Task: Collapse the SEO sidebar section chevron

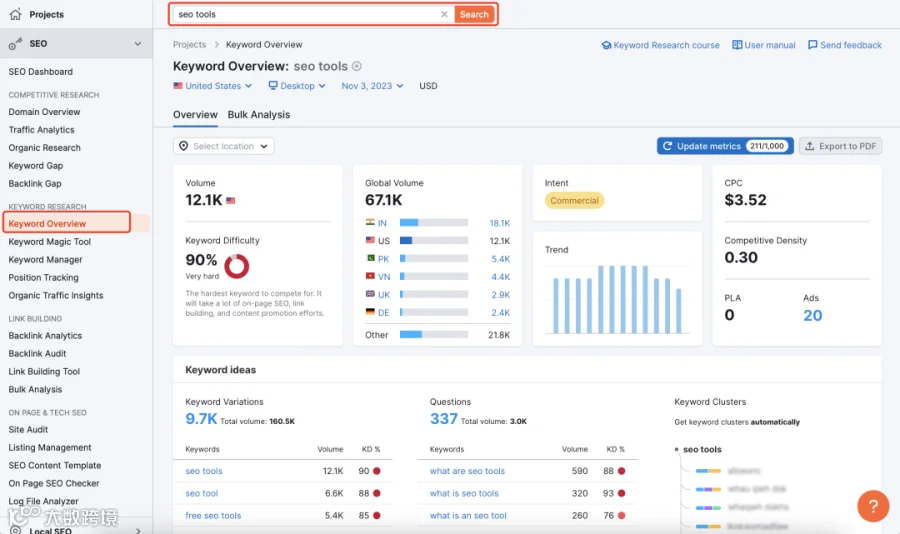Action: pyautogui.click(x=138, y=44)
